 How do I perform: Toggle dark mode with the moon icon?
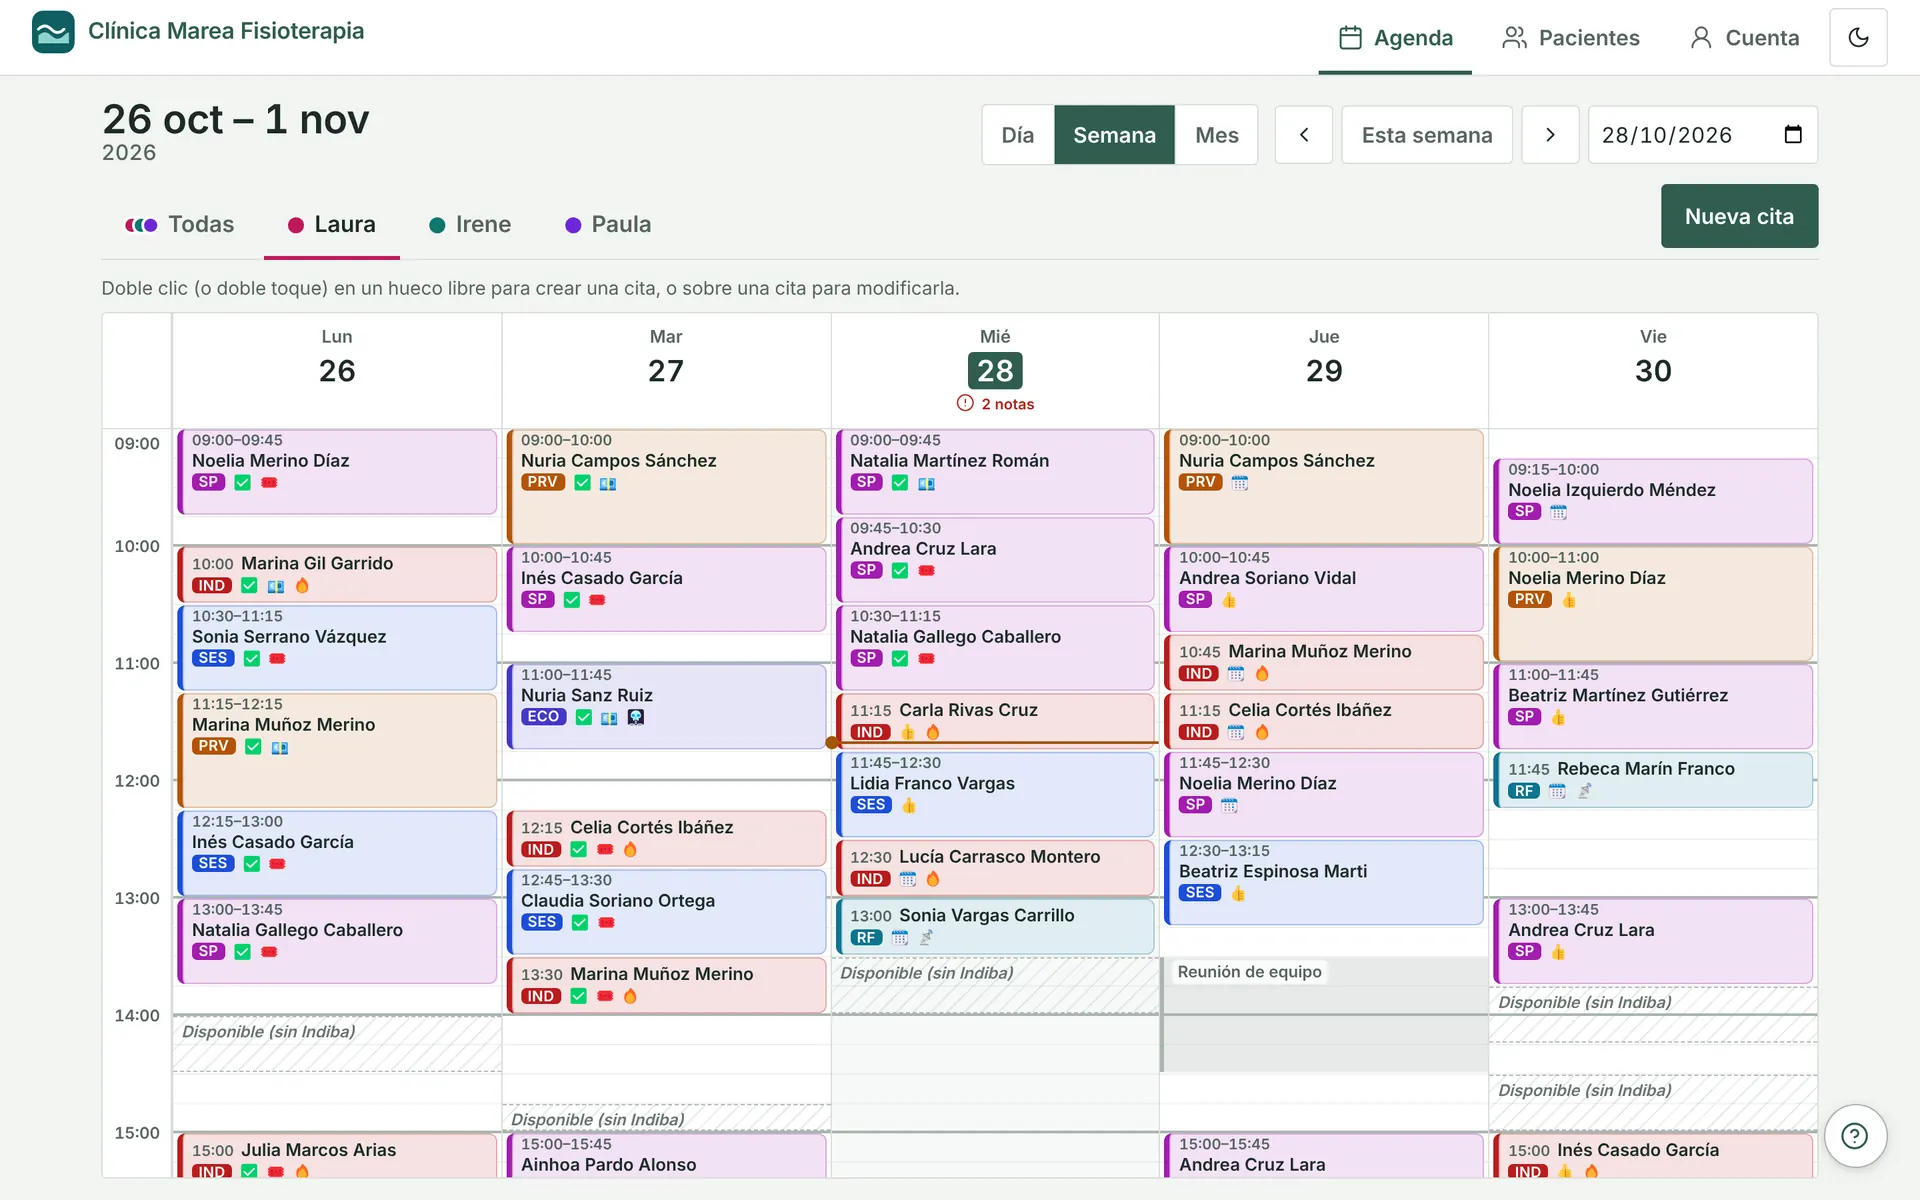[1858, 37]
